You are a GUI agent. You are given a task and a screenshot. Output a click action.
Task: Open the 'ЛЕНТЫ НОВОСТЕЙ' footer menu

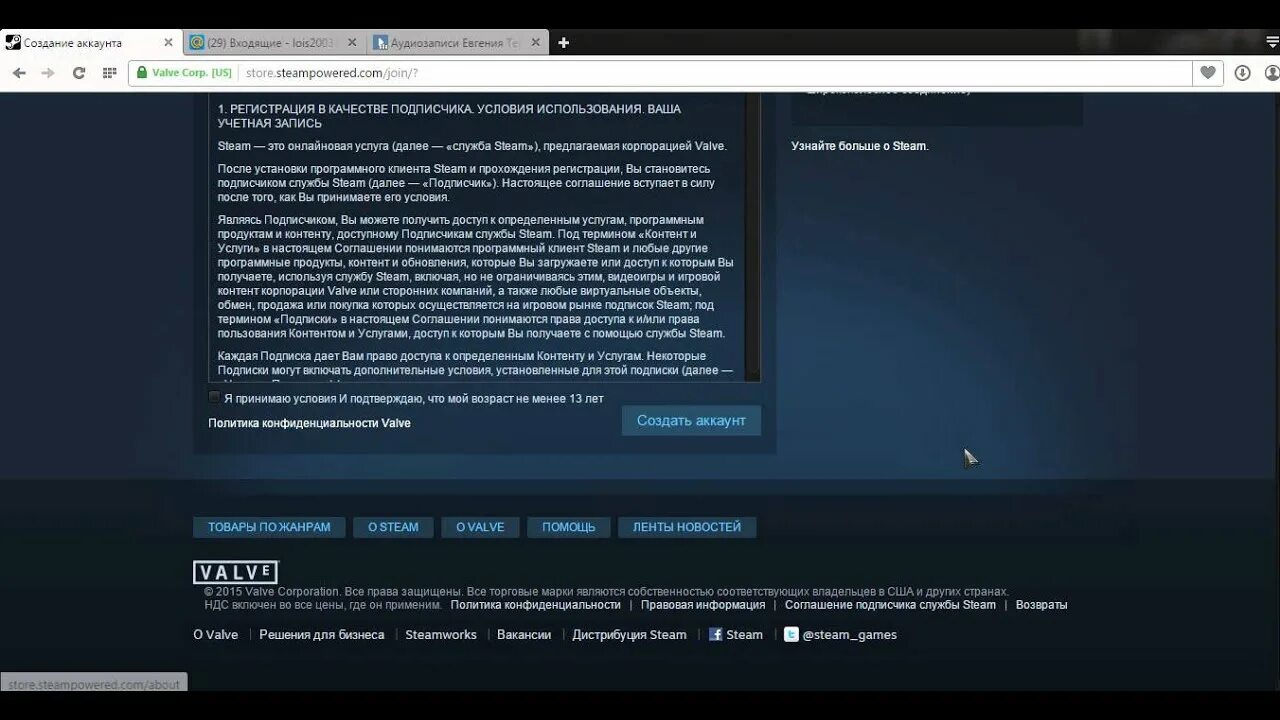pos(687,527)
